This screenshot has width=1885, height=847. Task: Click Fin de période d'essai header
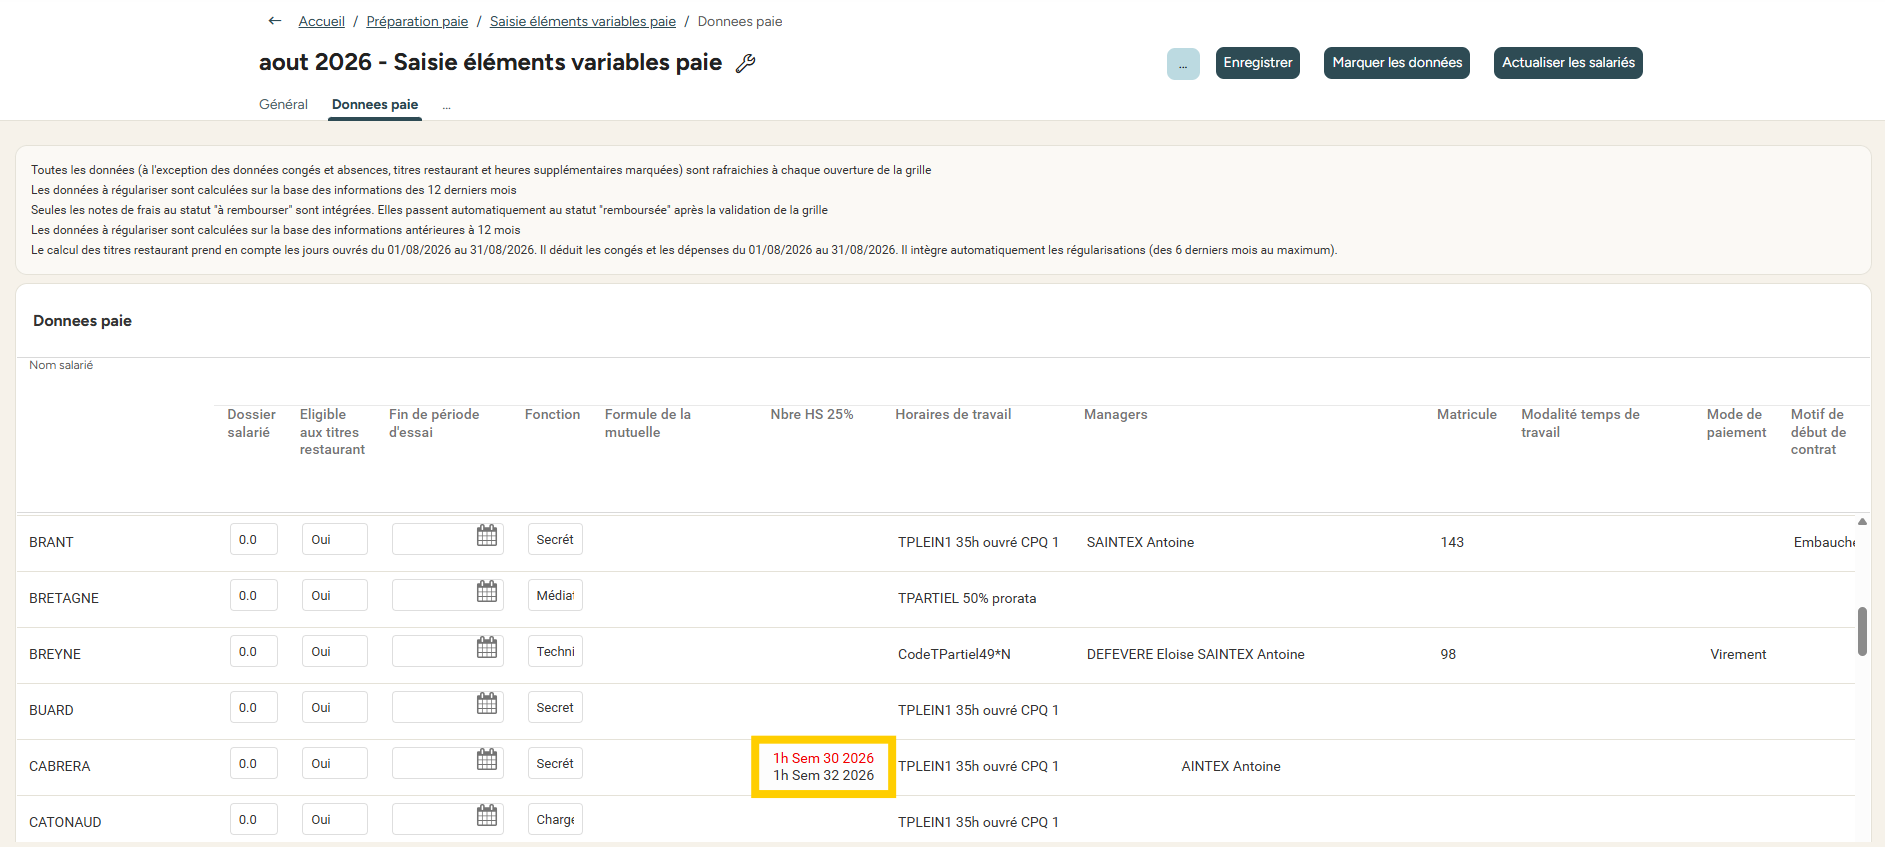click(434, 423)
